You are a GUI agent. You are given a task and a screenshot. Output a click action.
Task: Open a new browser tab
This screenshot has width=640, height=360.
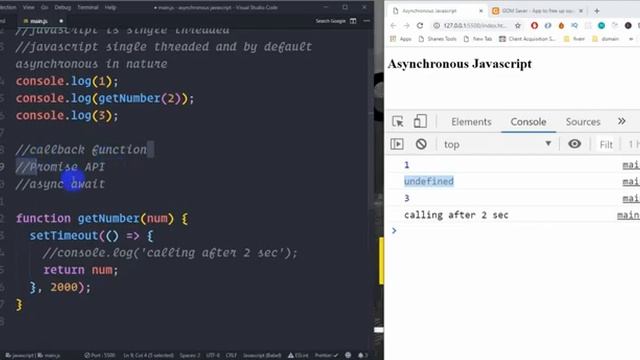(597, 11)
